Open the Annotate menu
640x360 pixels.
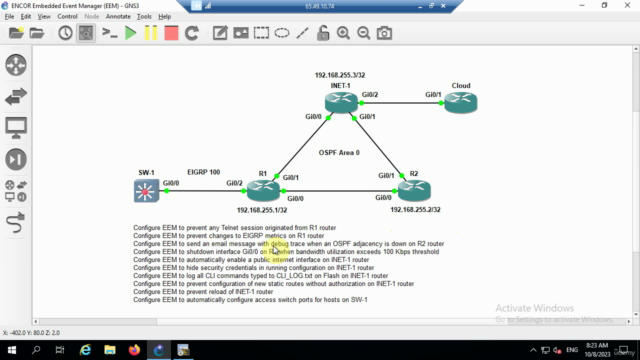(x=118, y=17)
